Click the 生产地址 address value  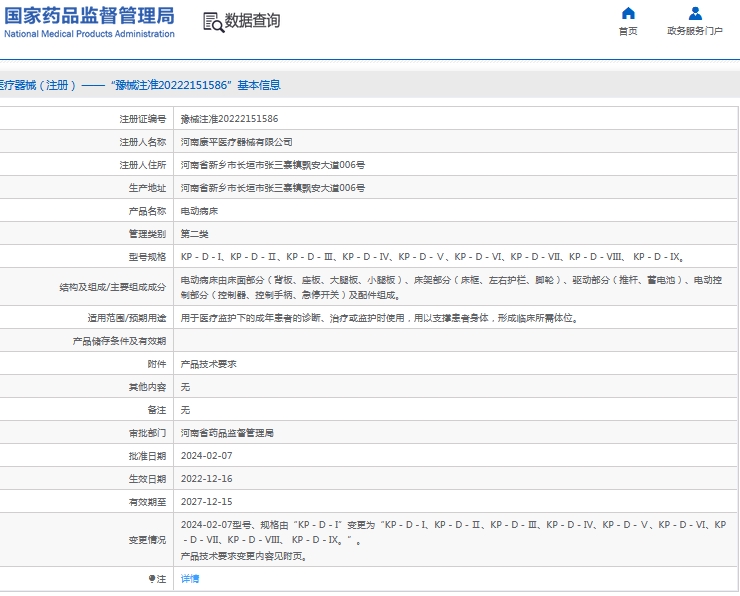click(x=273, y=188)
